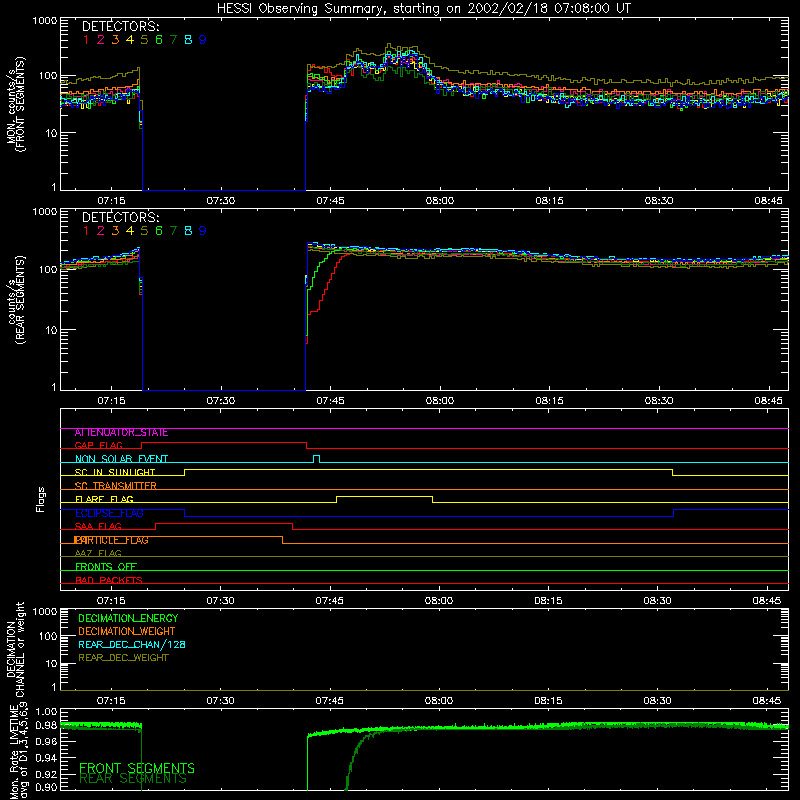Click the SC_TRANSMITTER flag label
800x800 pixels.
pos(116,486)
